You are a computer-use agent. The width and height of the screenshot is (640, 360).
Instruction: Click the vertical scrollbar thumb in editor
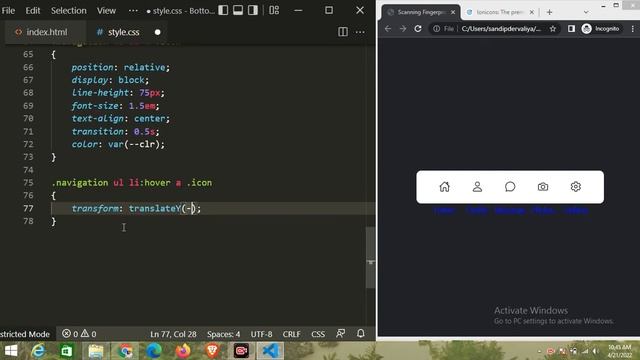pyautogui.click(x=370, y=257)
